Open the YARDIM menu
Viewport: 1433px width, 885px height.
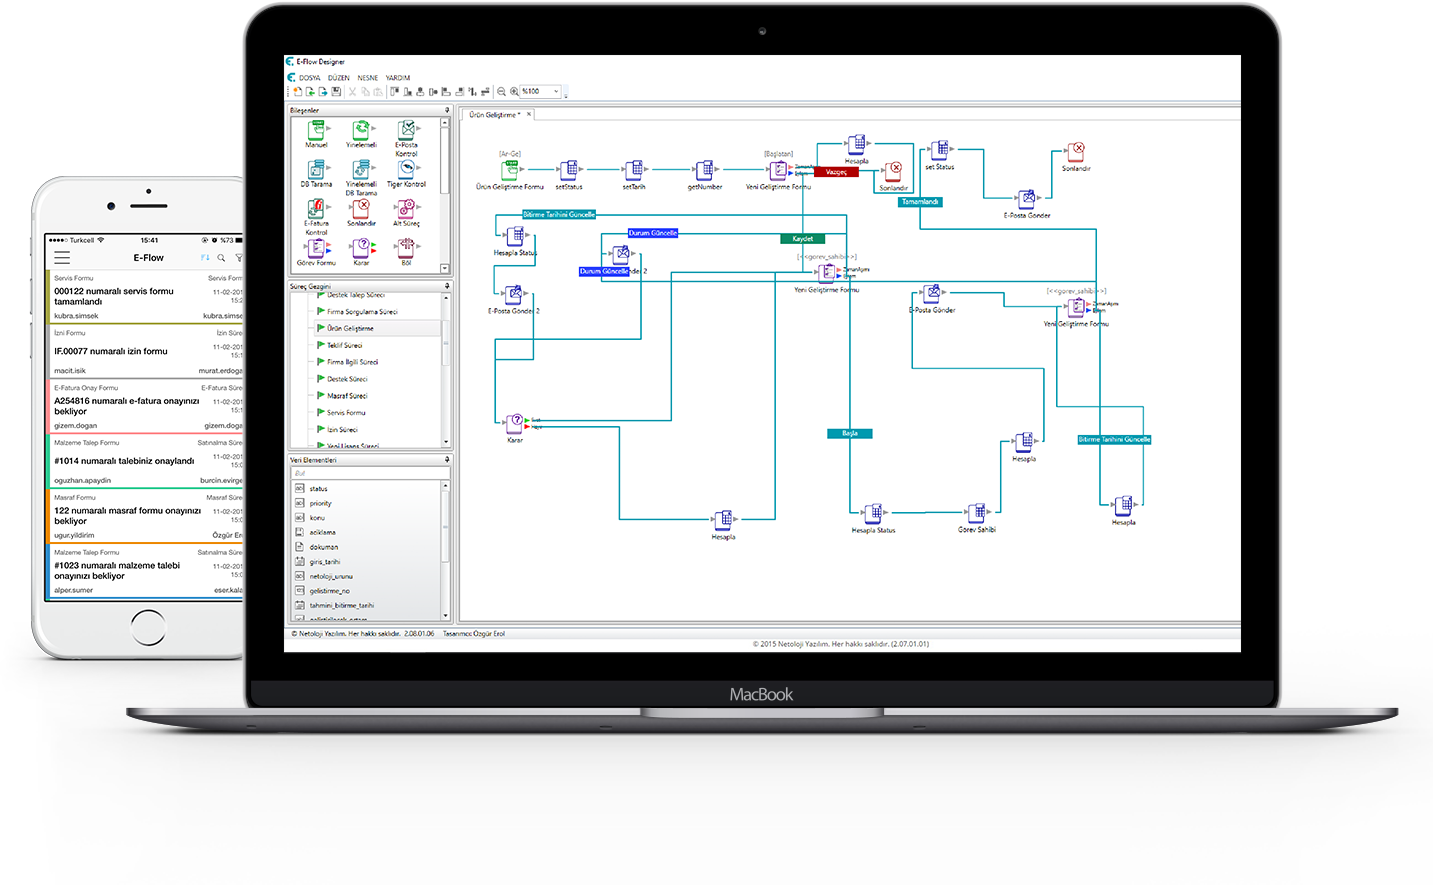pos(398,77)
